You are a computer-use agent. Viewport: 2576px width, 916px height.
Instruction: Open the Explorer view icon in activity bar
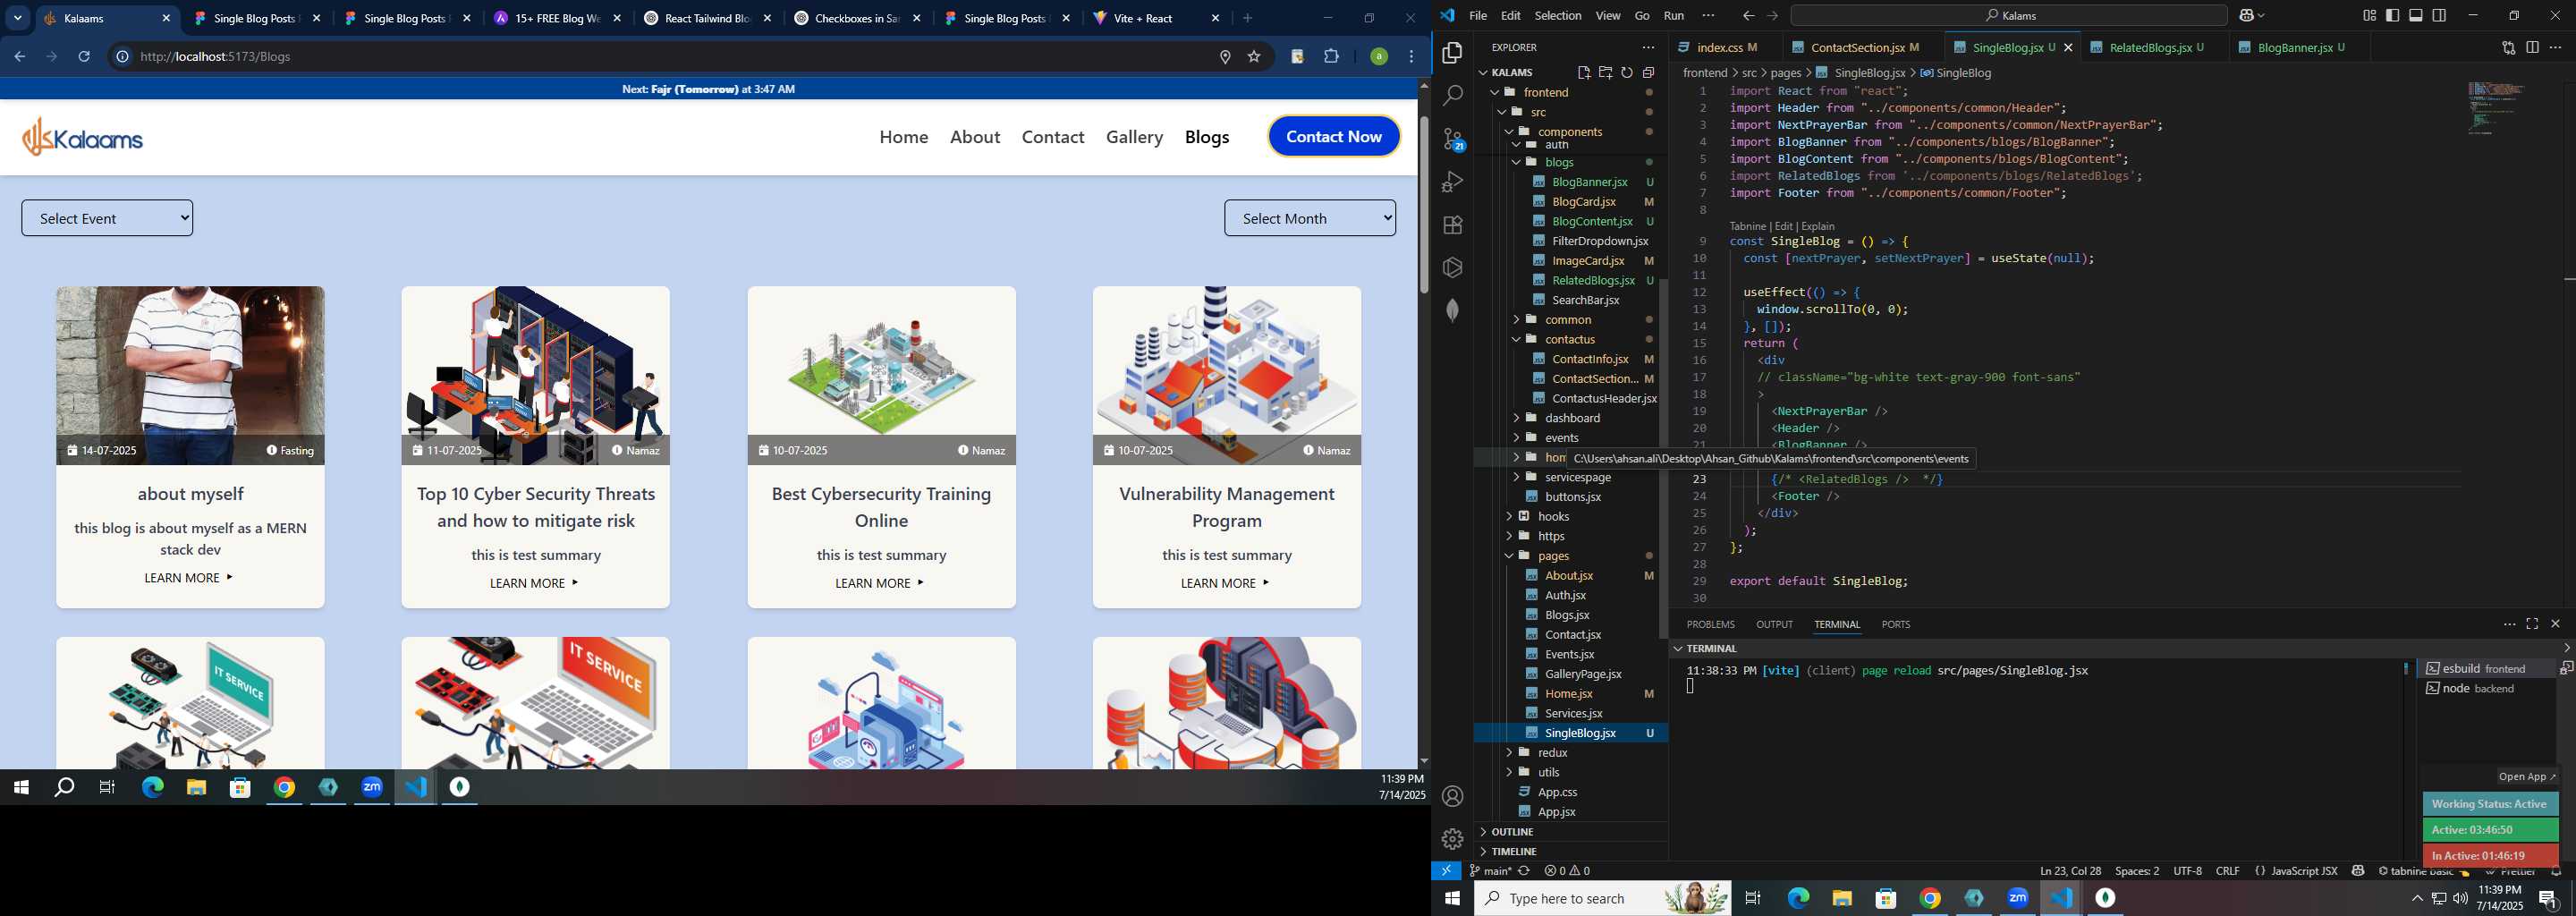click(1452, 52)
